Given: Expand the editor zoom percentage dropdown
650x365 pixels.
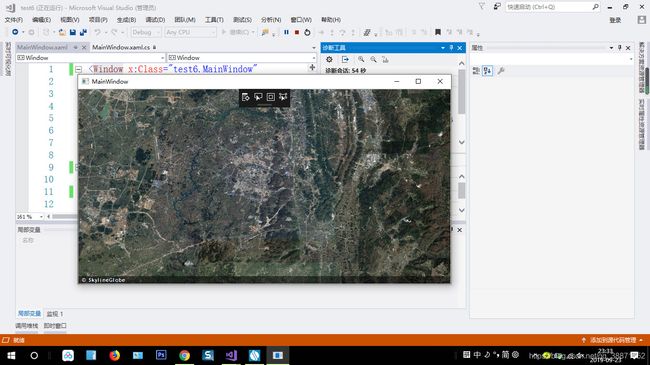Looking at the screenshot, I should pyautogui.click(x=41, y=217).
